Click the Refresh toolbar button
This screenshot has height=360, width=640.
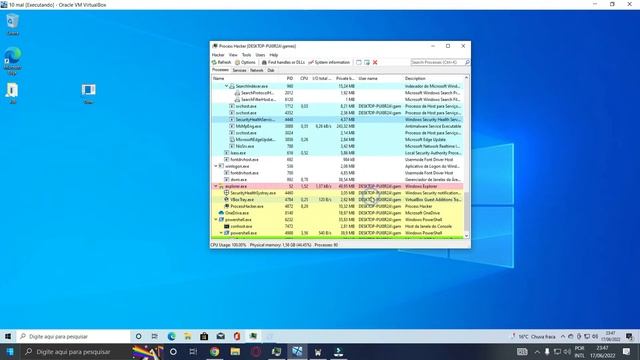click(221, 62)
